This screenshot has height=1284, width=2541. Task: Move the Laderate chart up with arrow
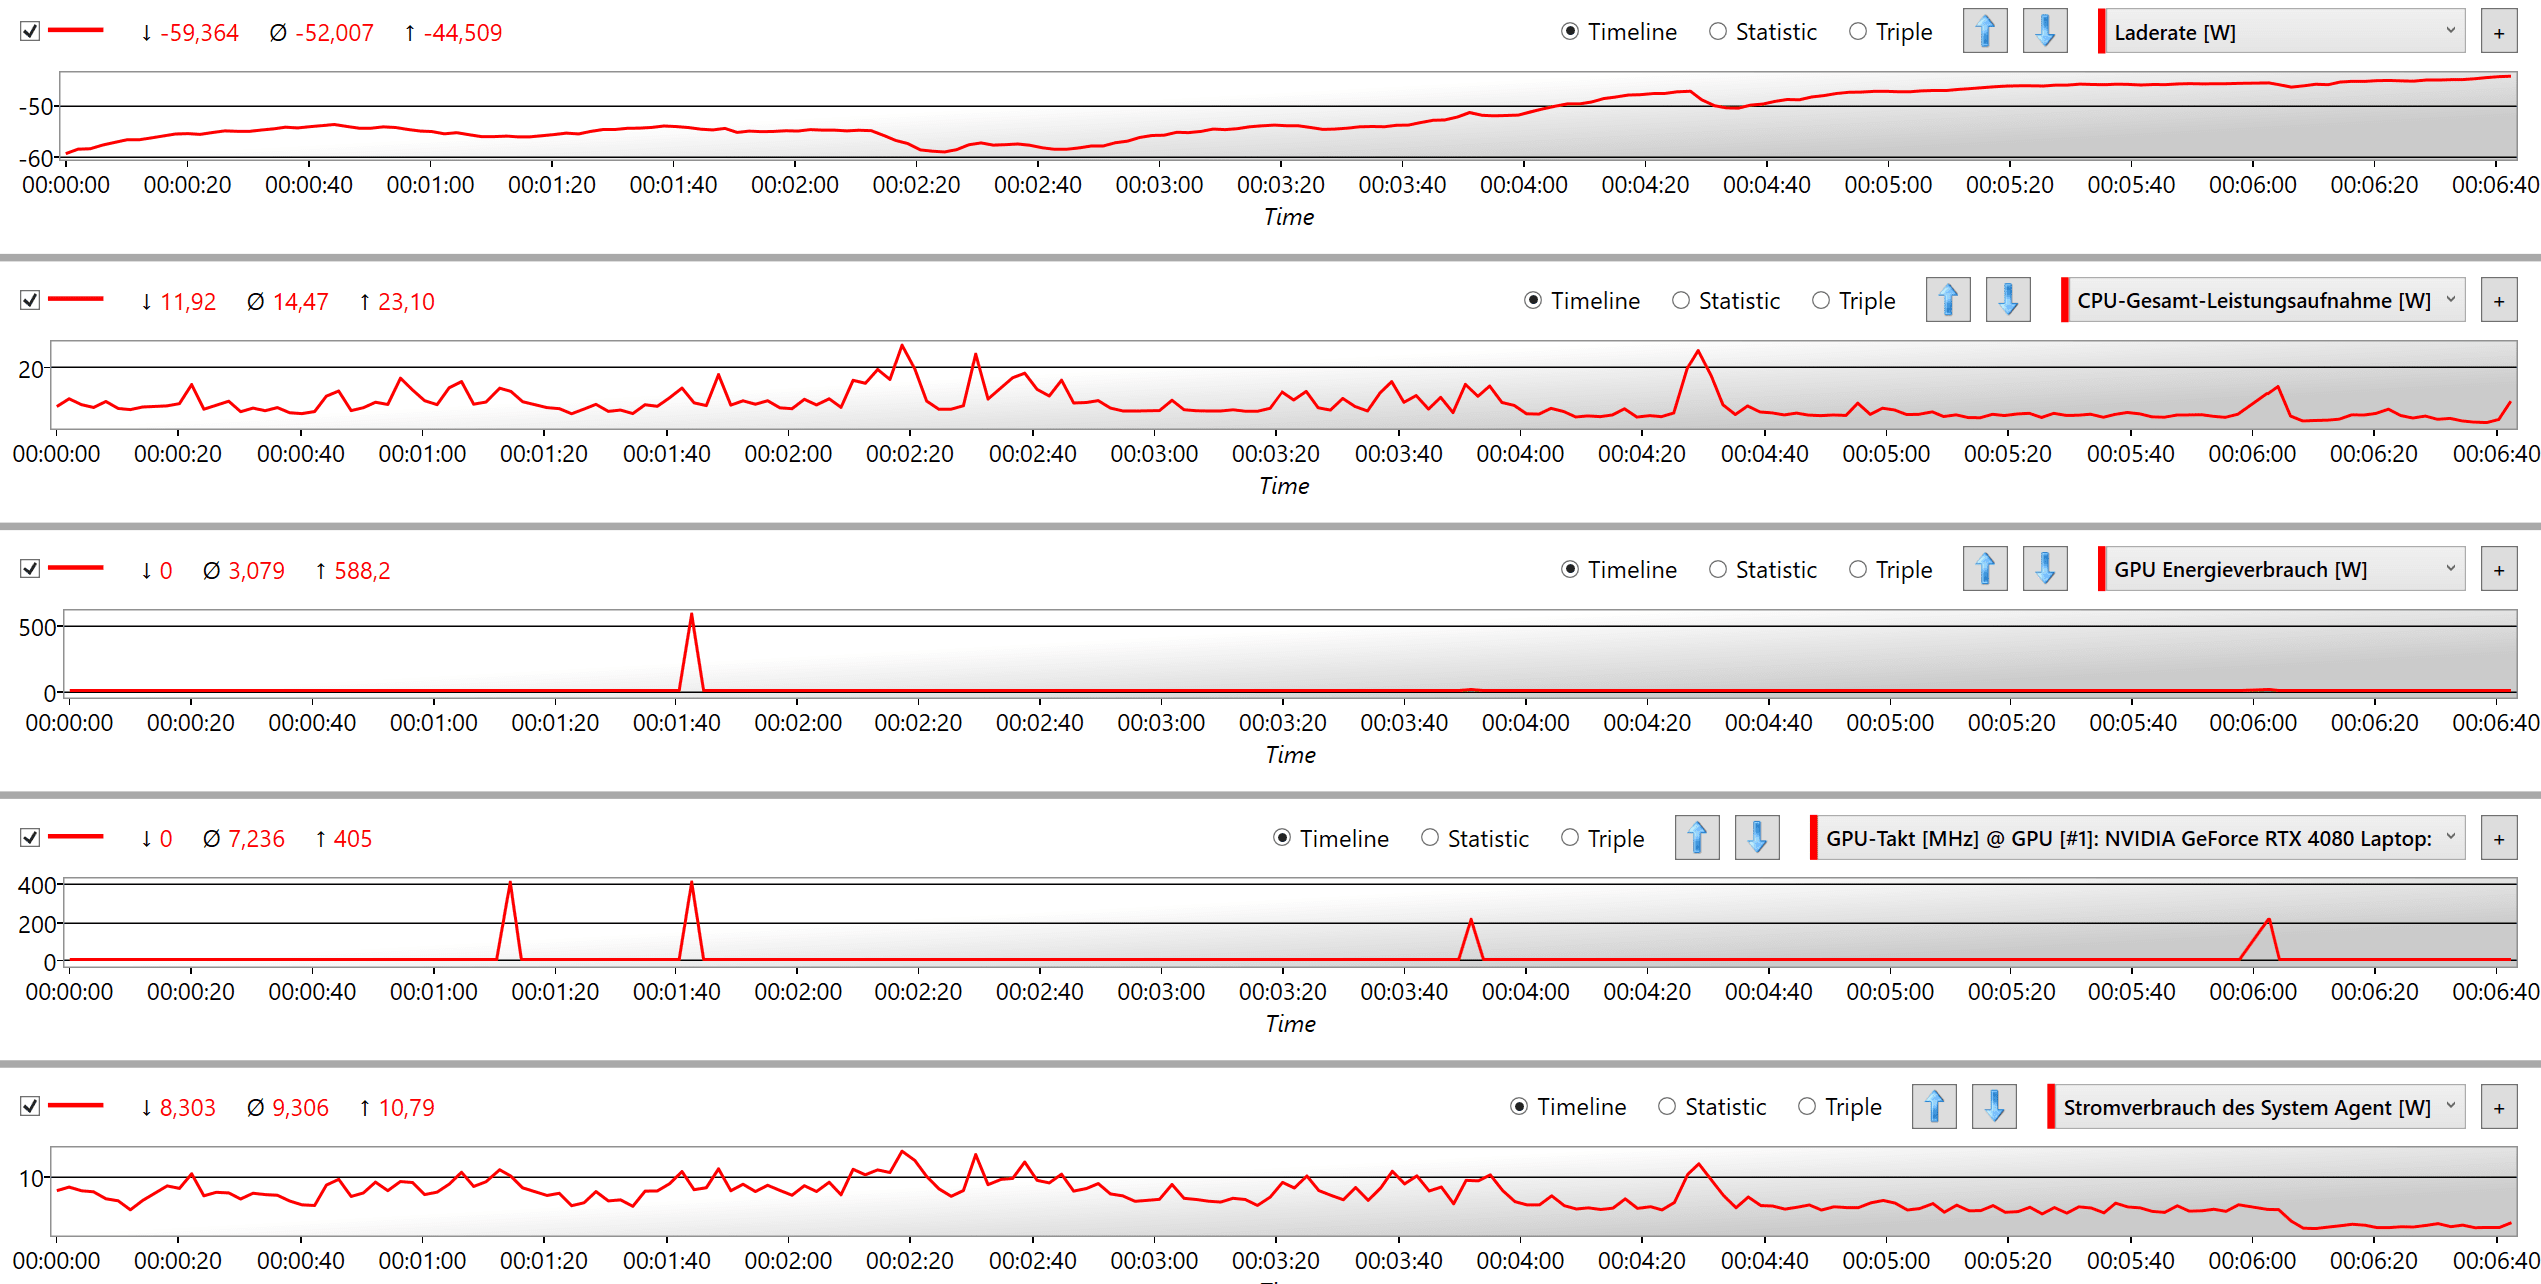point(1985,31)
